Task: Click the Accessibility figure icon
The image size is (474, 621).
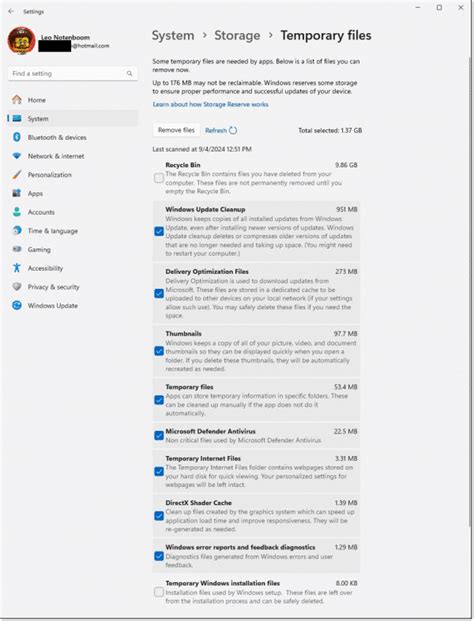Action: [17, 268]
